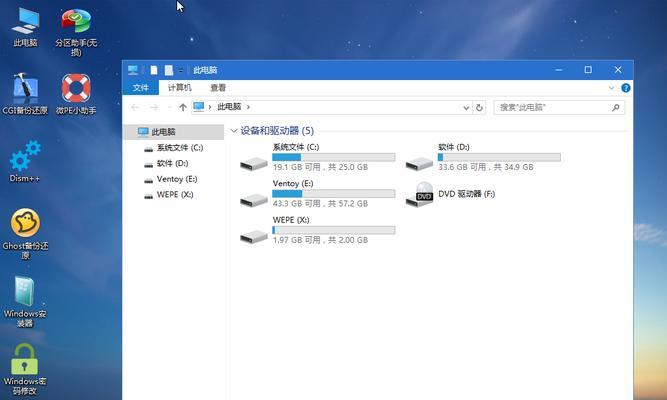This screenshot has width=667, height=400.
Task: Click the chevron before 此电脑 in address bar
Action: [210, 107]
